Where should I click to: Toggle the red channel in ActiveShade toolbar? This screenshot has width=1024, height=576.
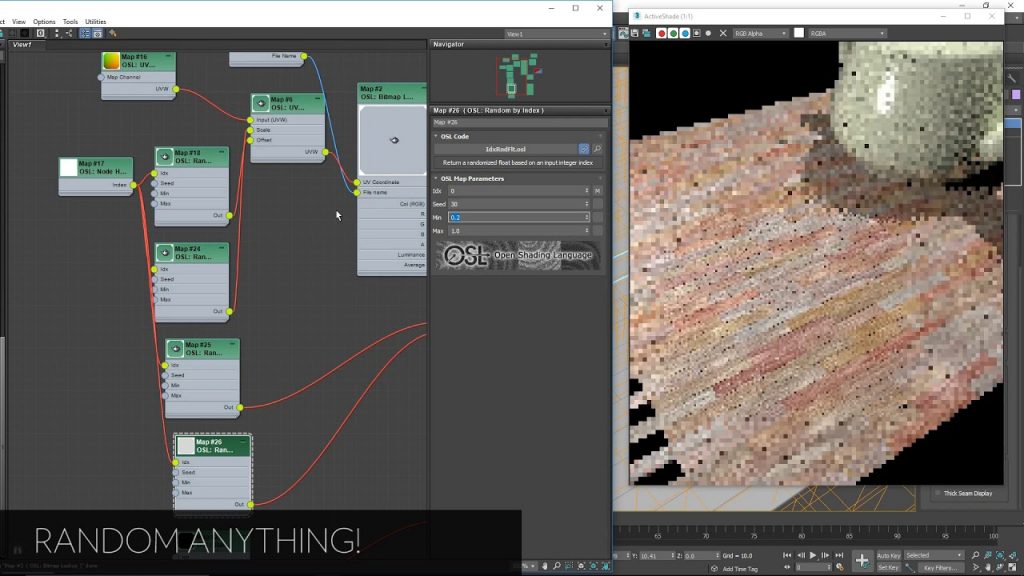661,32
